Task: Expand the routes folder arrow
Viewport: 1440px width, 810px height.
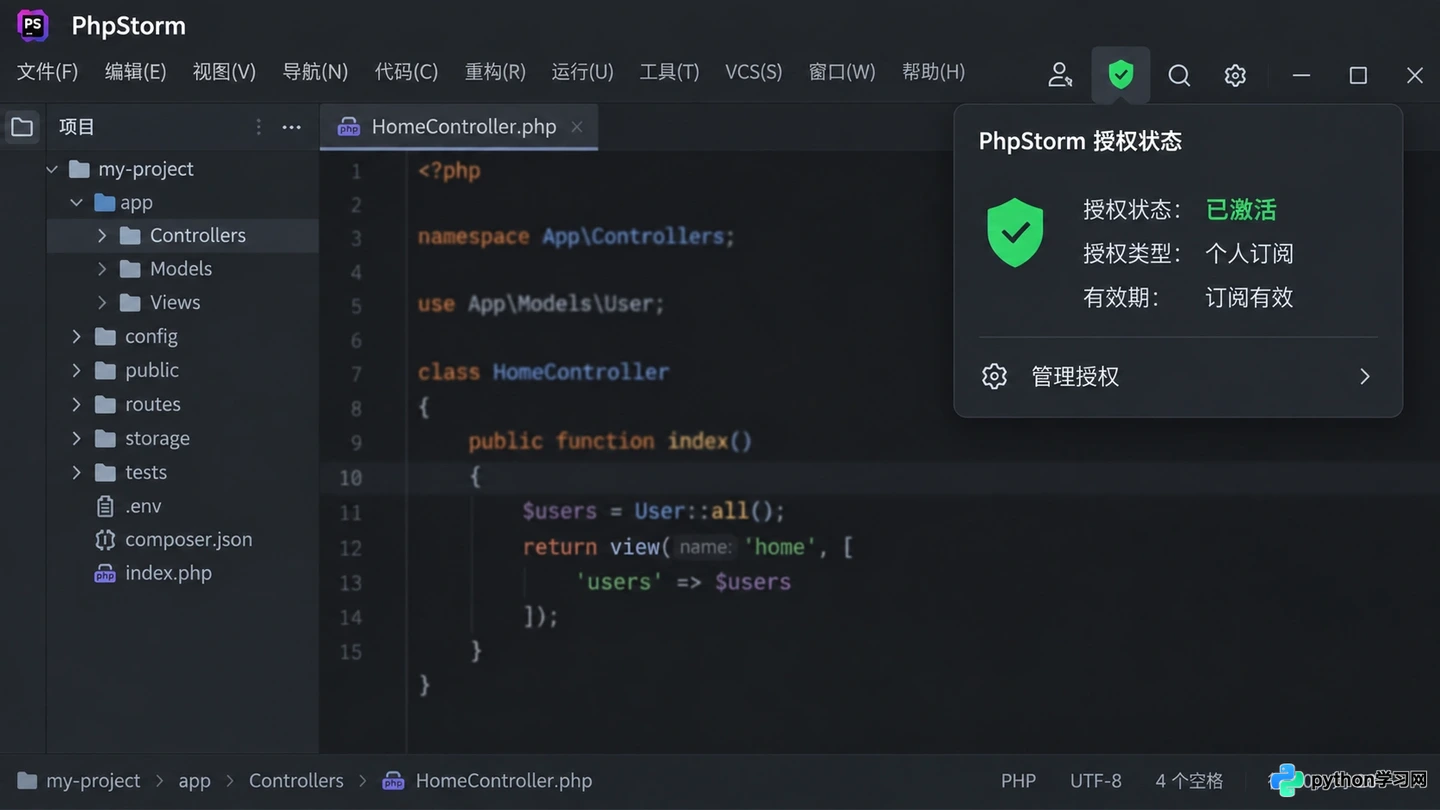Action: (77, 405)
